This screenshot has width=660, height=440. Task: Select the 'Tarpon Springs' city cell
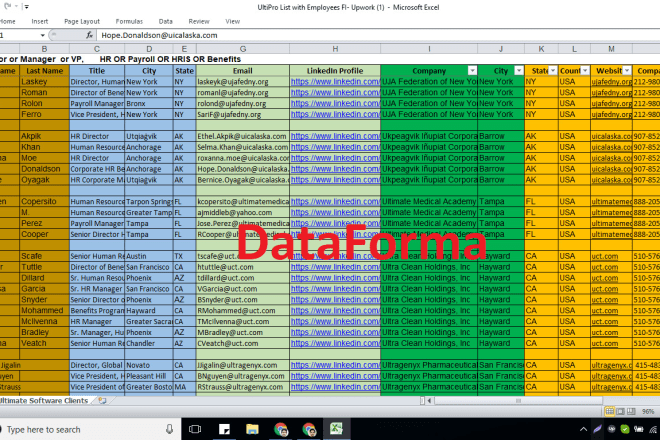tap(149, 202)
